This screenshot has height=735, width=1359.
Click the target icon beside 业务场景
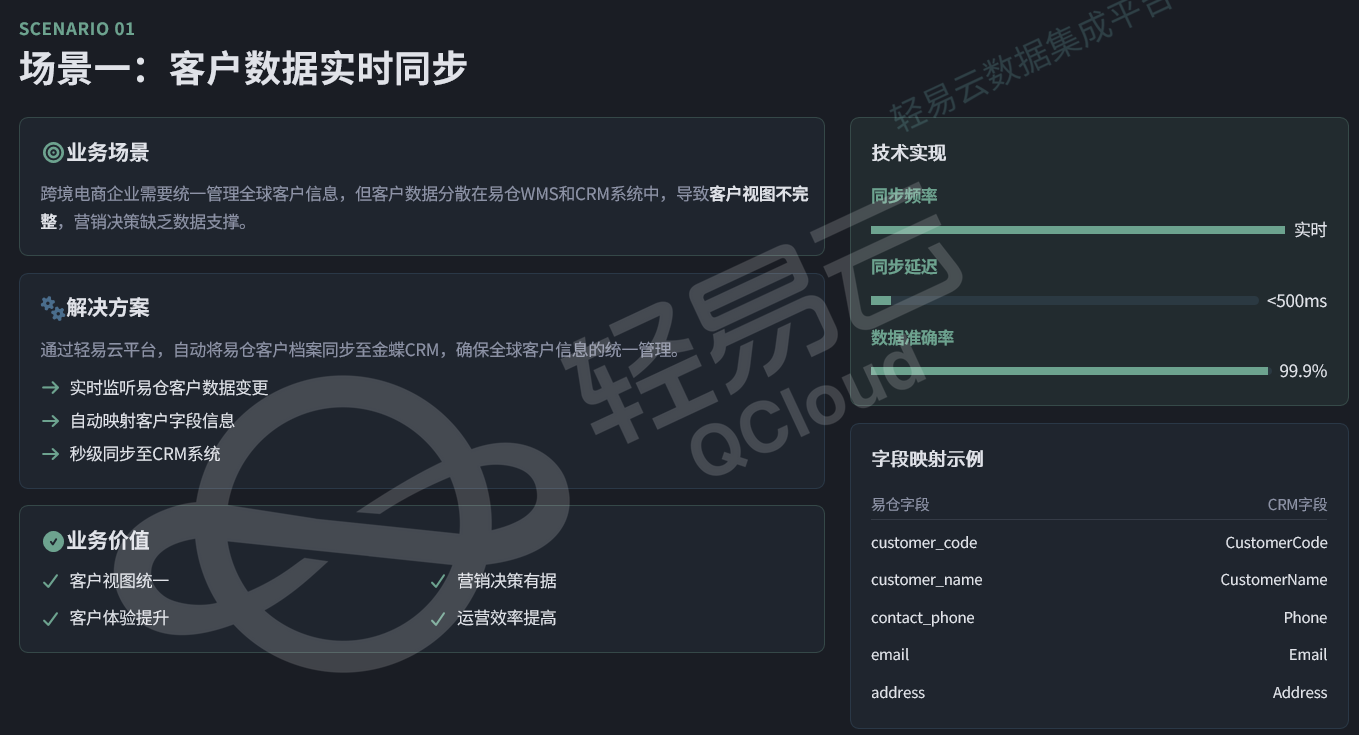(x=53, y=153)
